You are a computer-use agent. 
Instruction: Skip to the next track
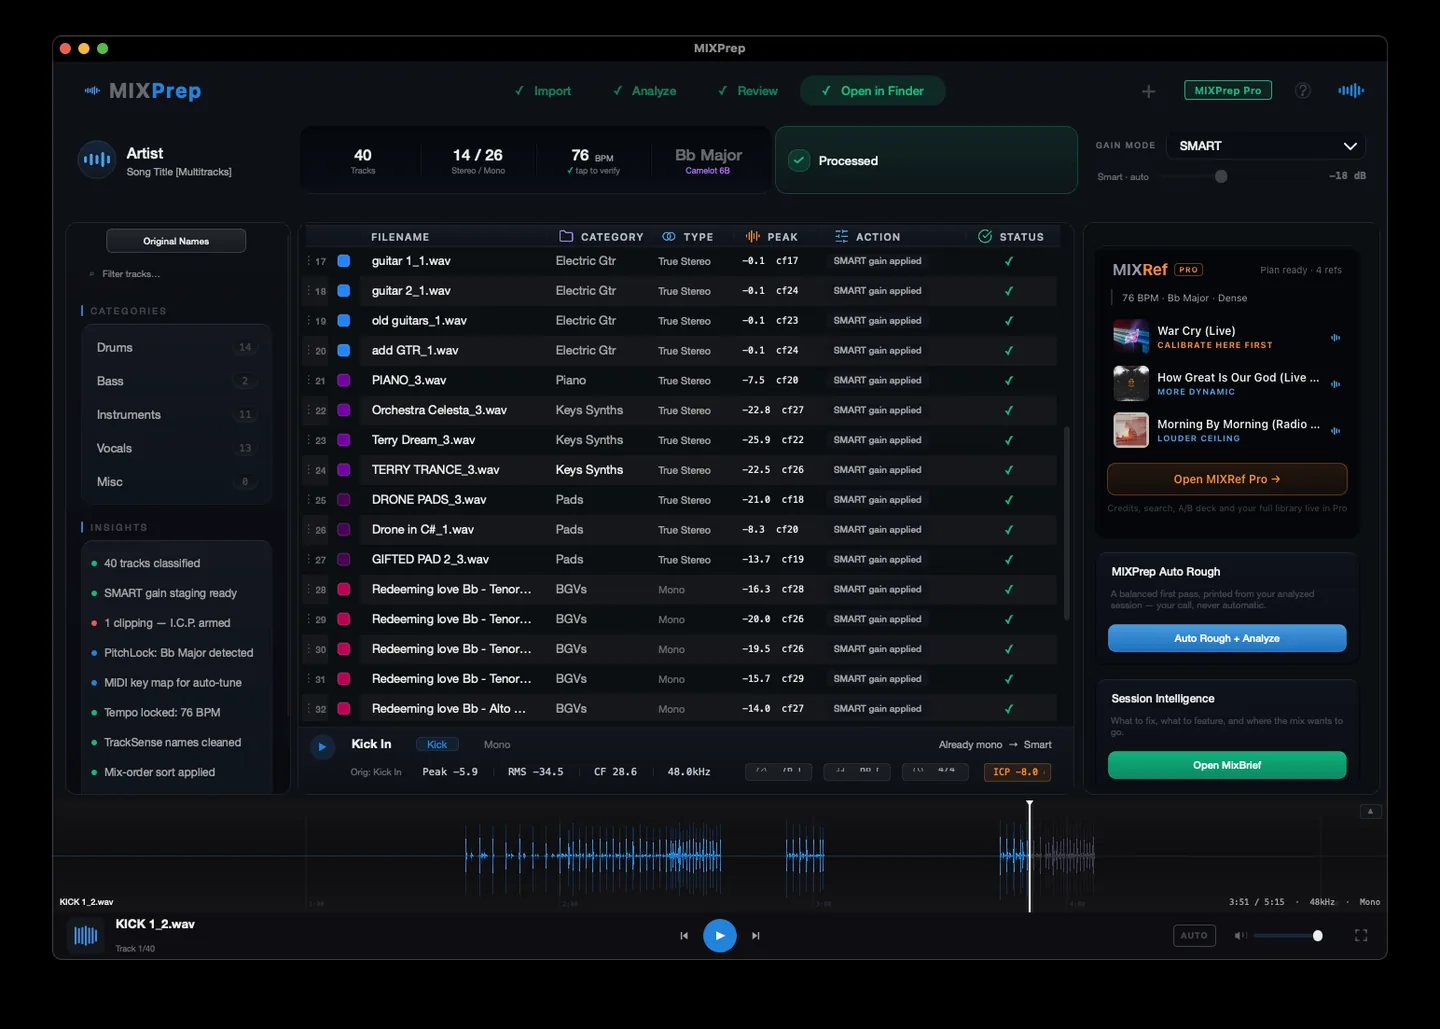click(756, 936)
